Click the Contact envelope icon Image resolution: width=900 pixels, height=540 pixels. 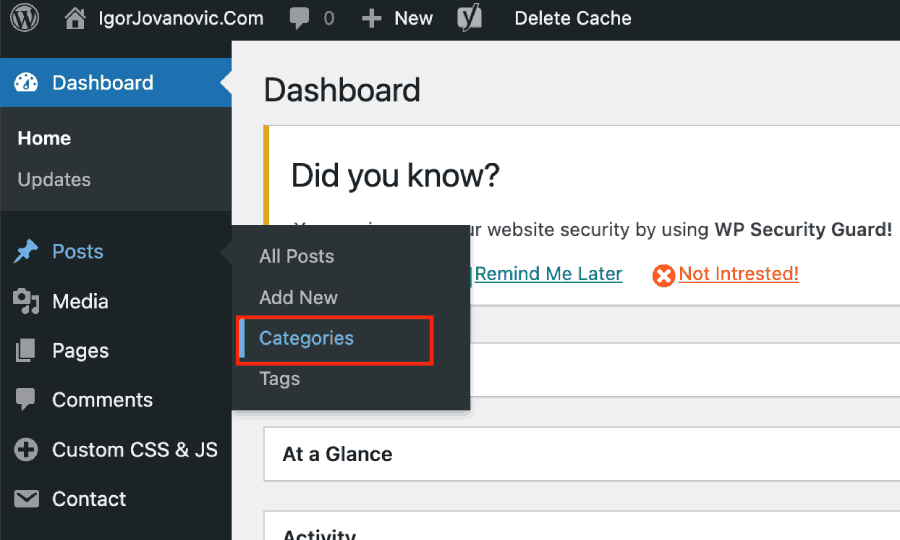pos(26,499)
